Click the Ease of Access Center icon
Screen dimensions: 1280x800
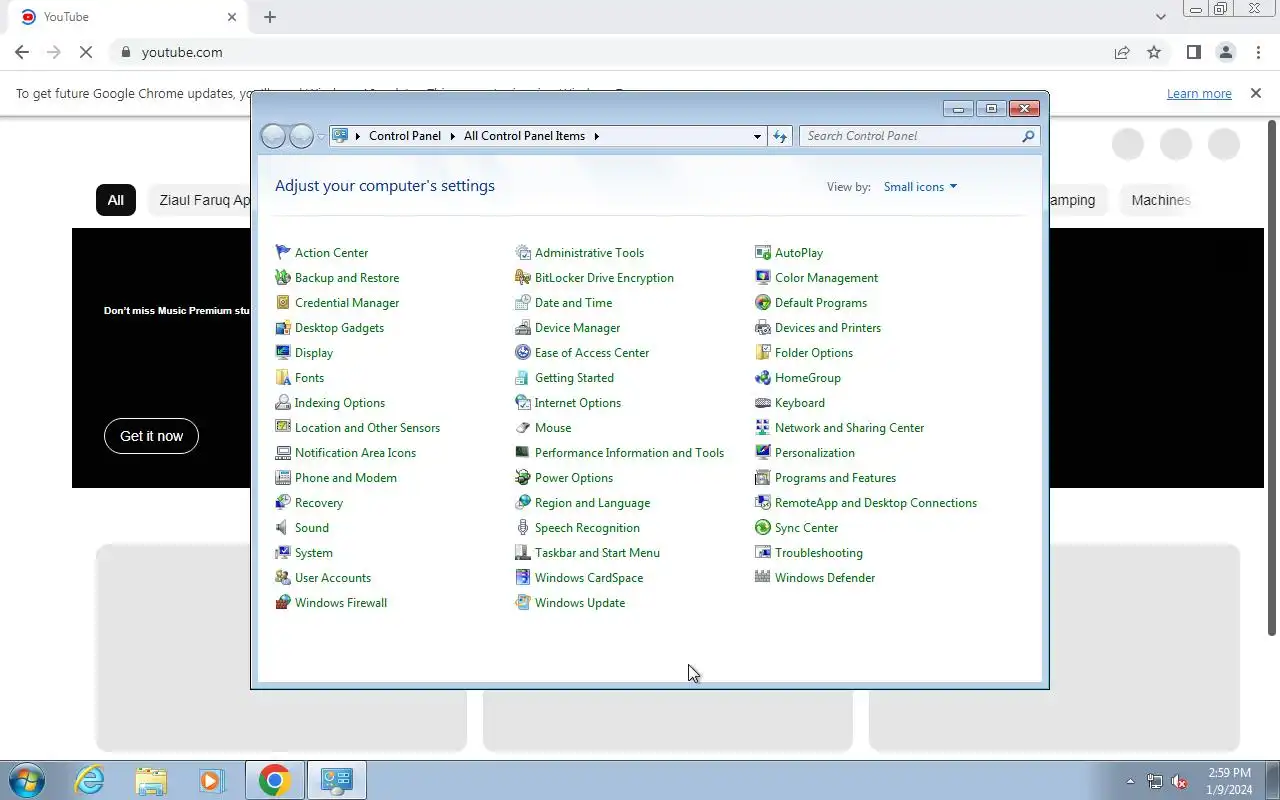tap(523, 353)
